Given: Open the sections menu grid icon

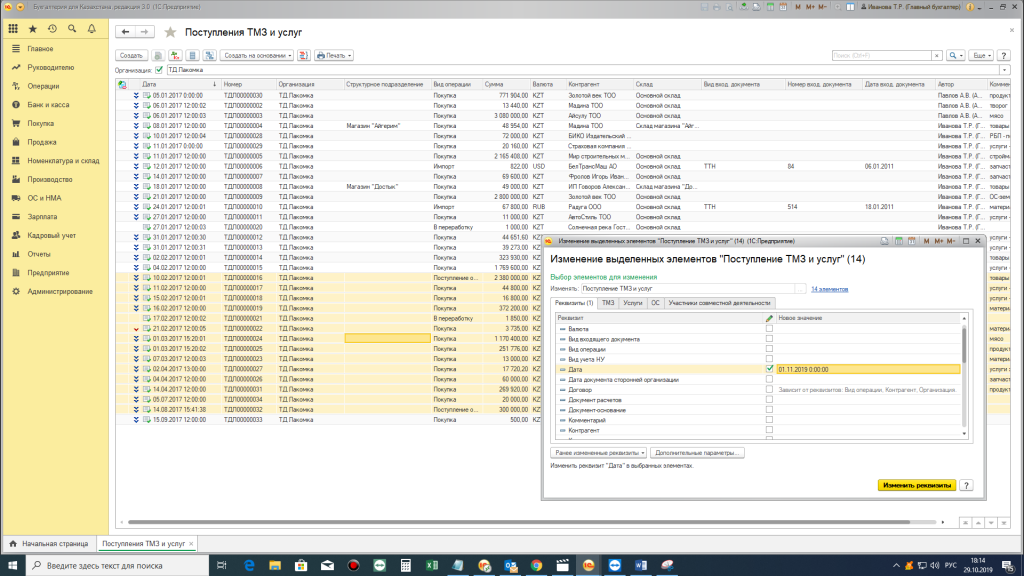Looking at the screenshot, I should [13, 29].
